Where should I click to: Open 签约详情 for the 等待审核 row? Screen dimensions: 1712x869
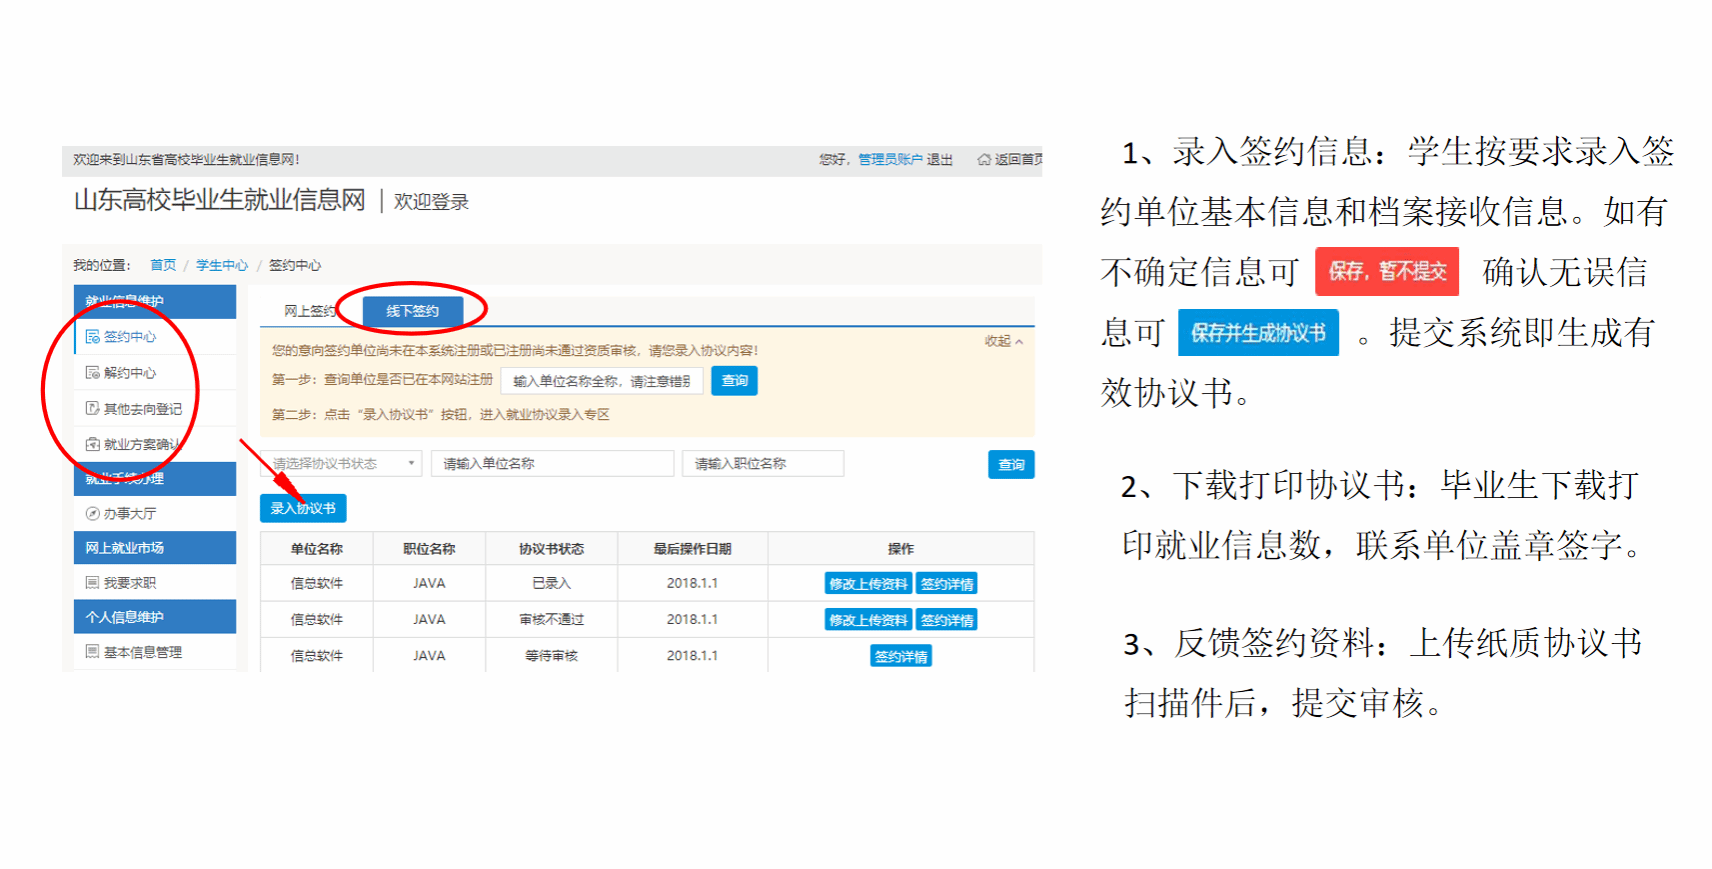900,656
